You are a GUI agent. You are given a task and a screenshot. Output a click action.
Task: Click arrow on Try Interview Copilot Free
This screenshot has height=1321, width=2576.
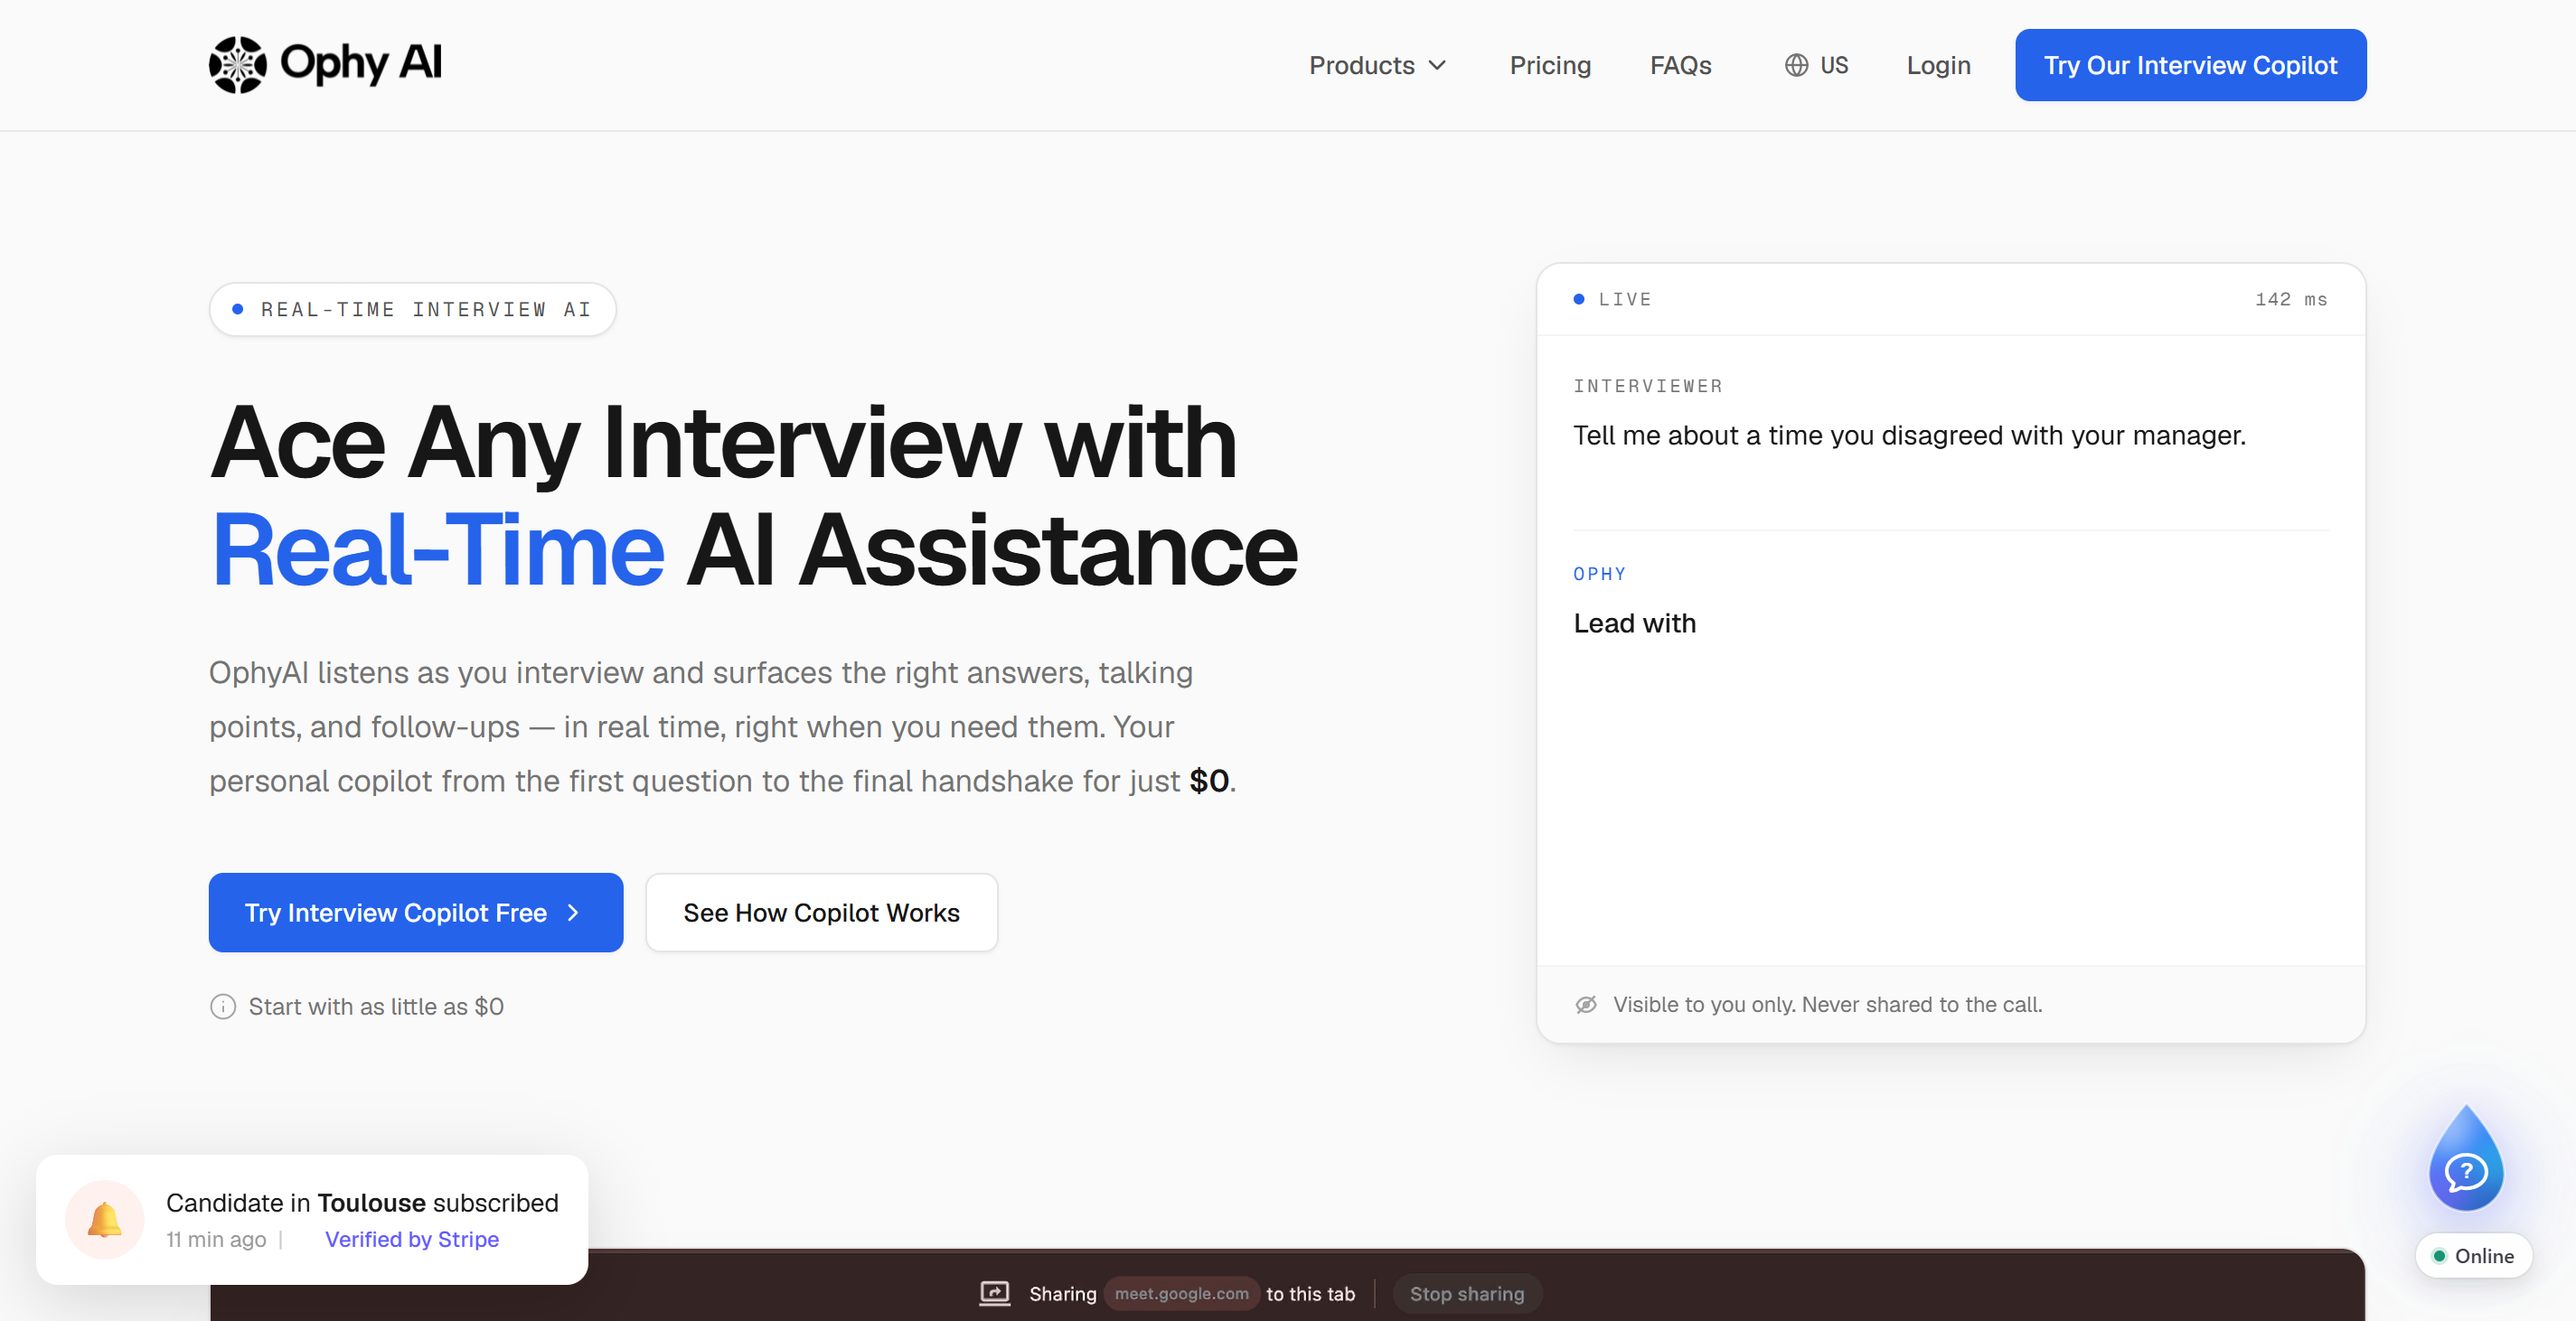point(573,912)
